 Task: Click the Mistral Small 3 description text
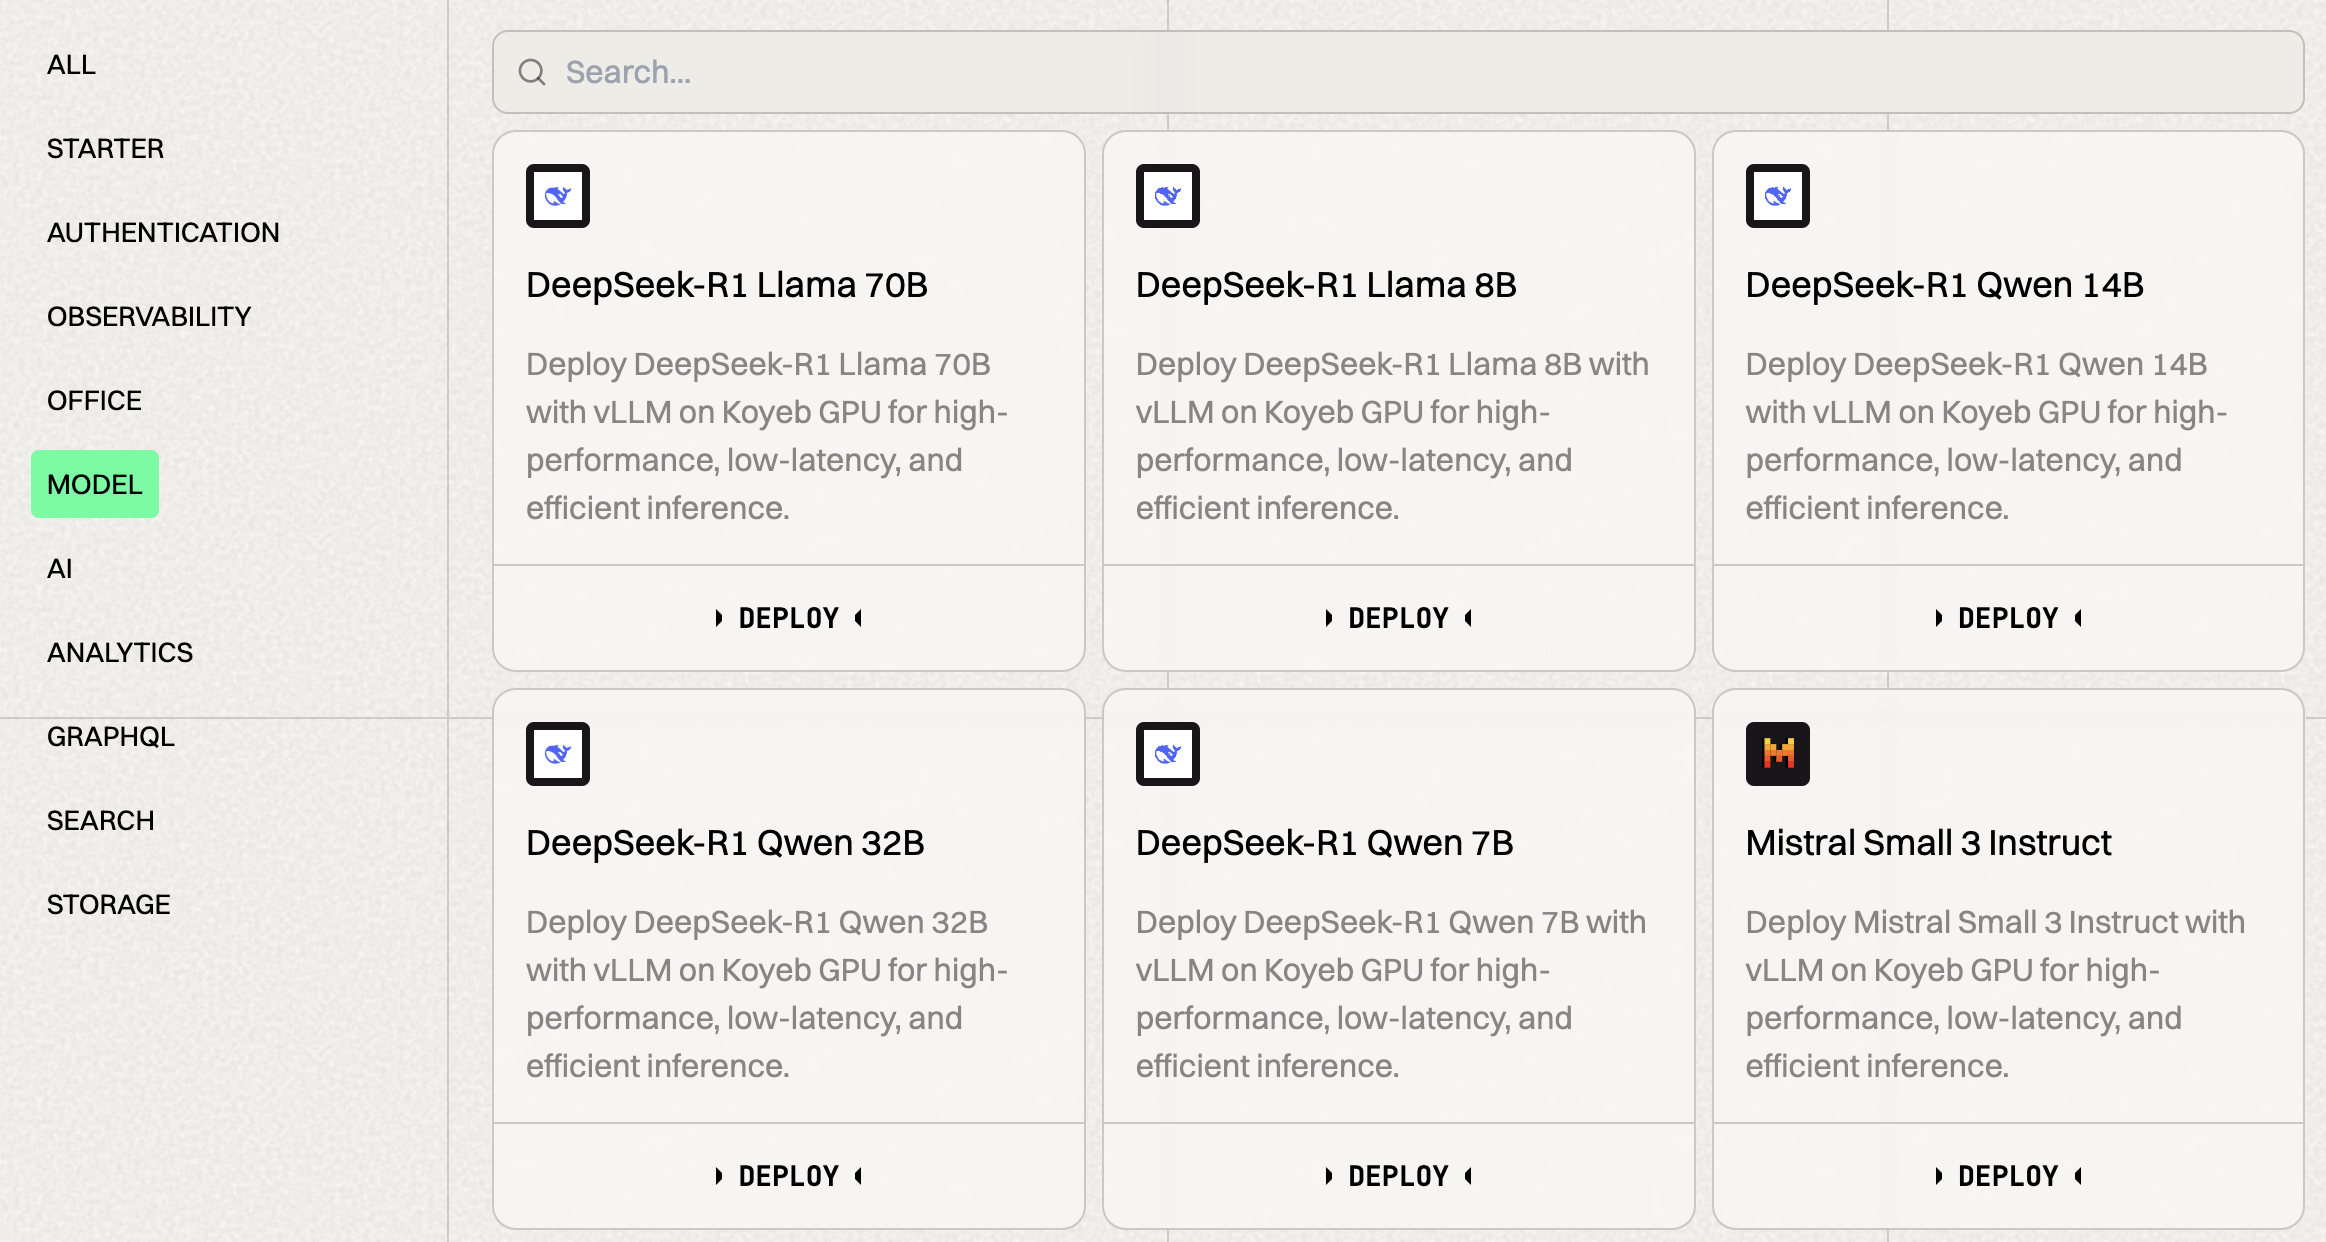[1995, 994]
